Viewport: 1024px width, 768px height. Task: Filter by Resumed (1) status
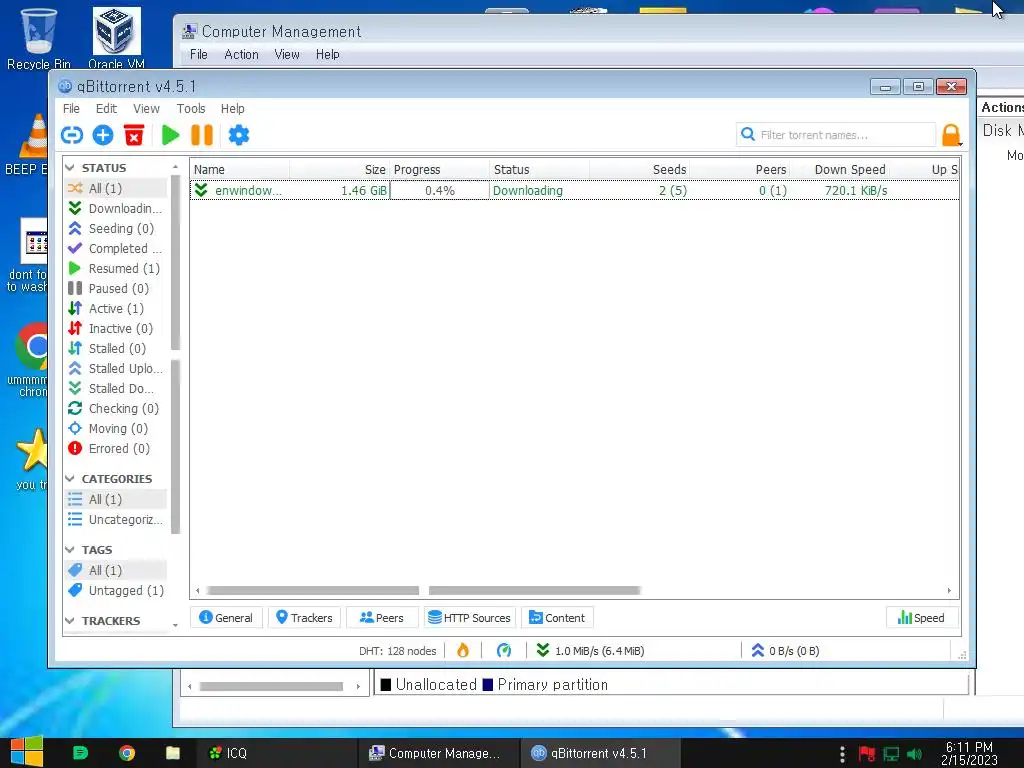point(115,268)
